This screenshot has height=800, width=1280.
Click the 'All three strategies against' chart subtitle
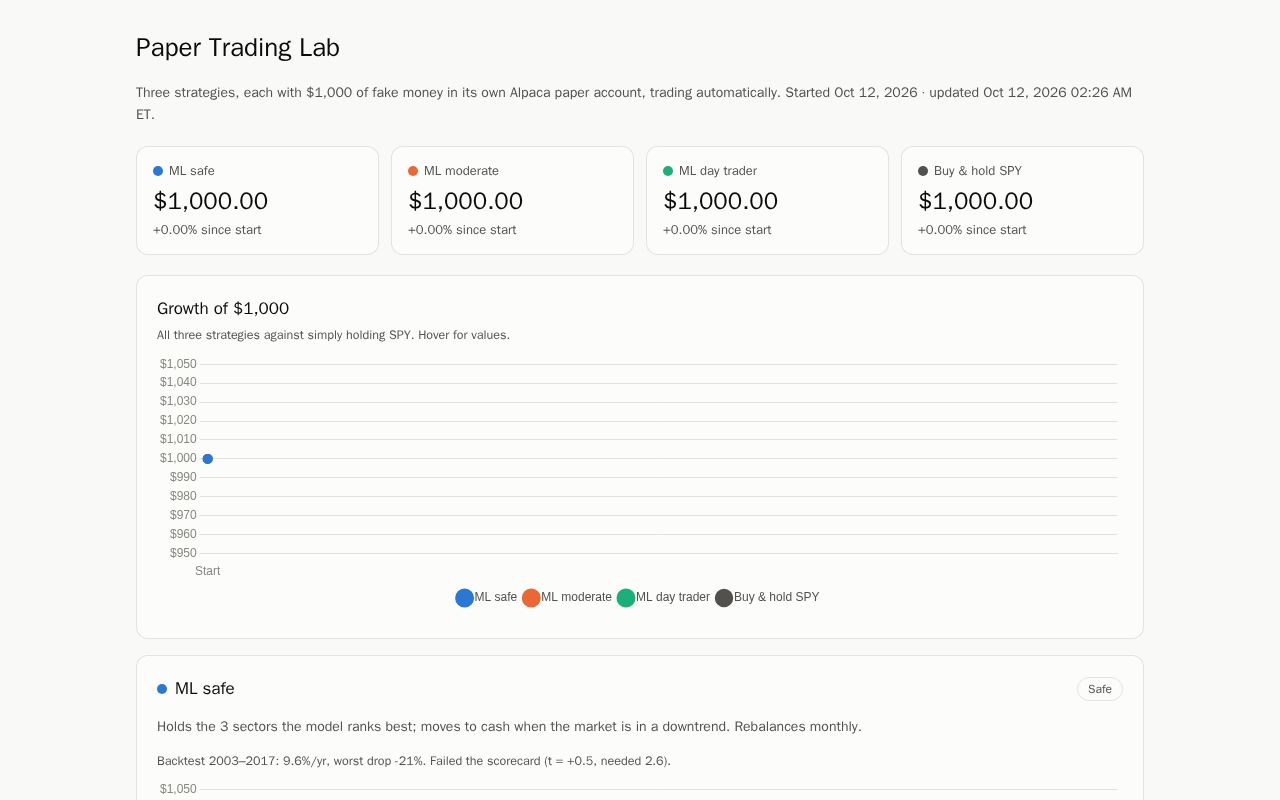click(x=333, y=335)
